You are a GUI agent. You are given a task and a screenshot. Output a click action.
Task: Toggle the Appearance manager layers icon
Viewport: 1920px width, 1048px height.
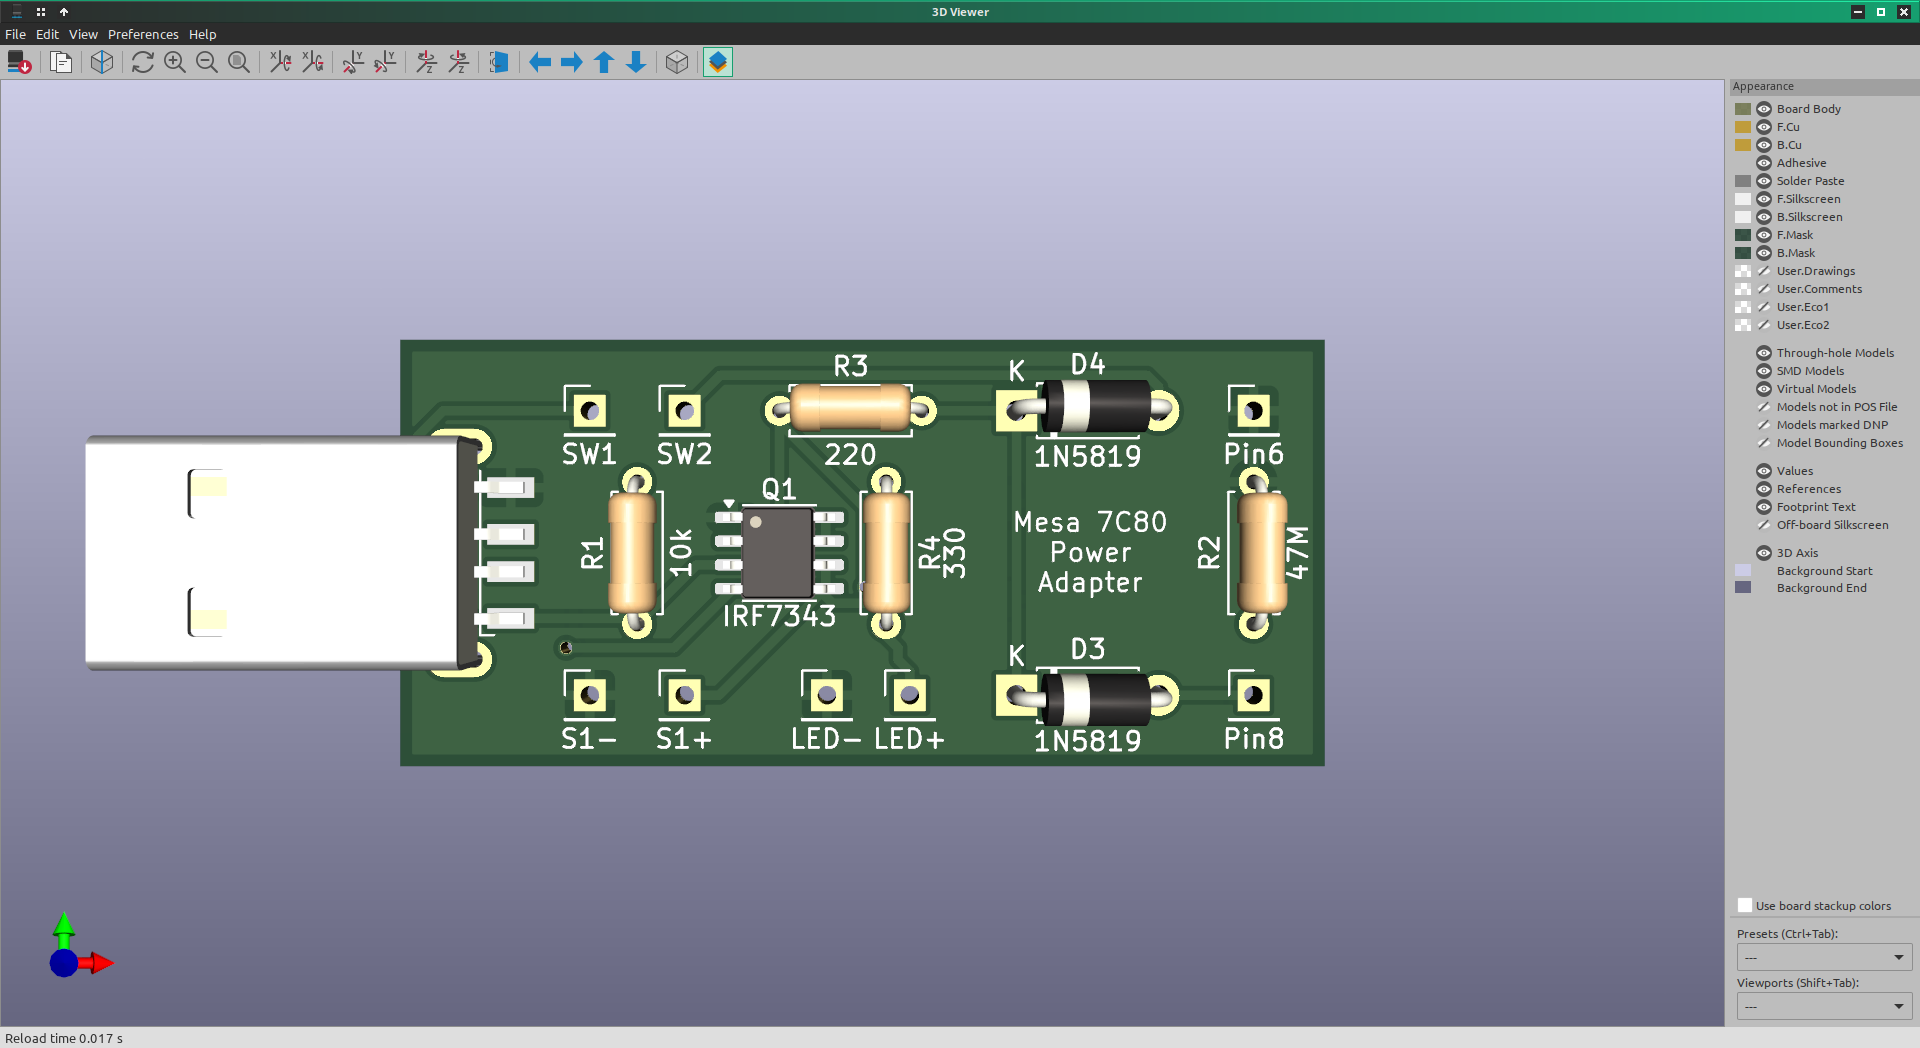click(x=718, y=62)
